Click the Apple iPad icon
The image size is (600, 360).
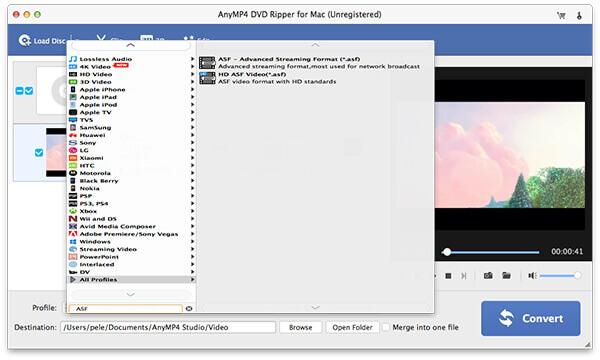point(73,97)
